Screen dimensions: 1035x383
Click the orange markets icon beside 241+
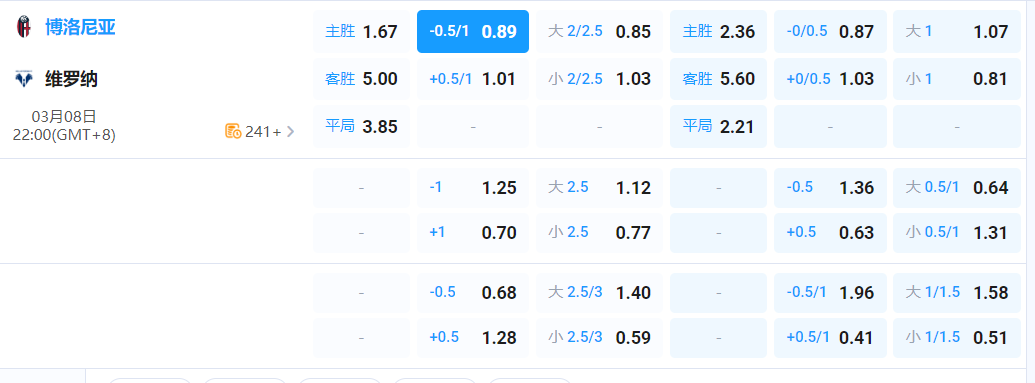233,131
